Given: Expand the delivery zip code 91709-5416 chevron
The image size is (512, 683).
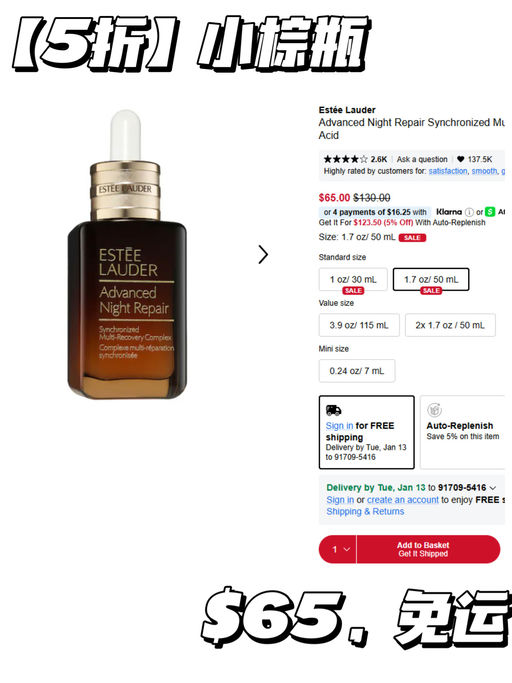Looking at the screenshot, I should click(x=493, y=488).
